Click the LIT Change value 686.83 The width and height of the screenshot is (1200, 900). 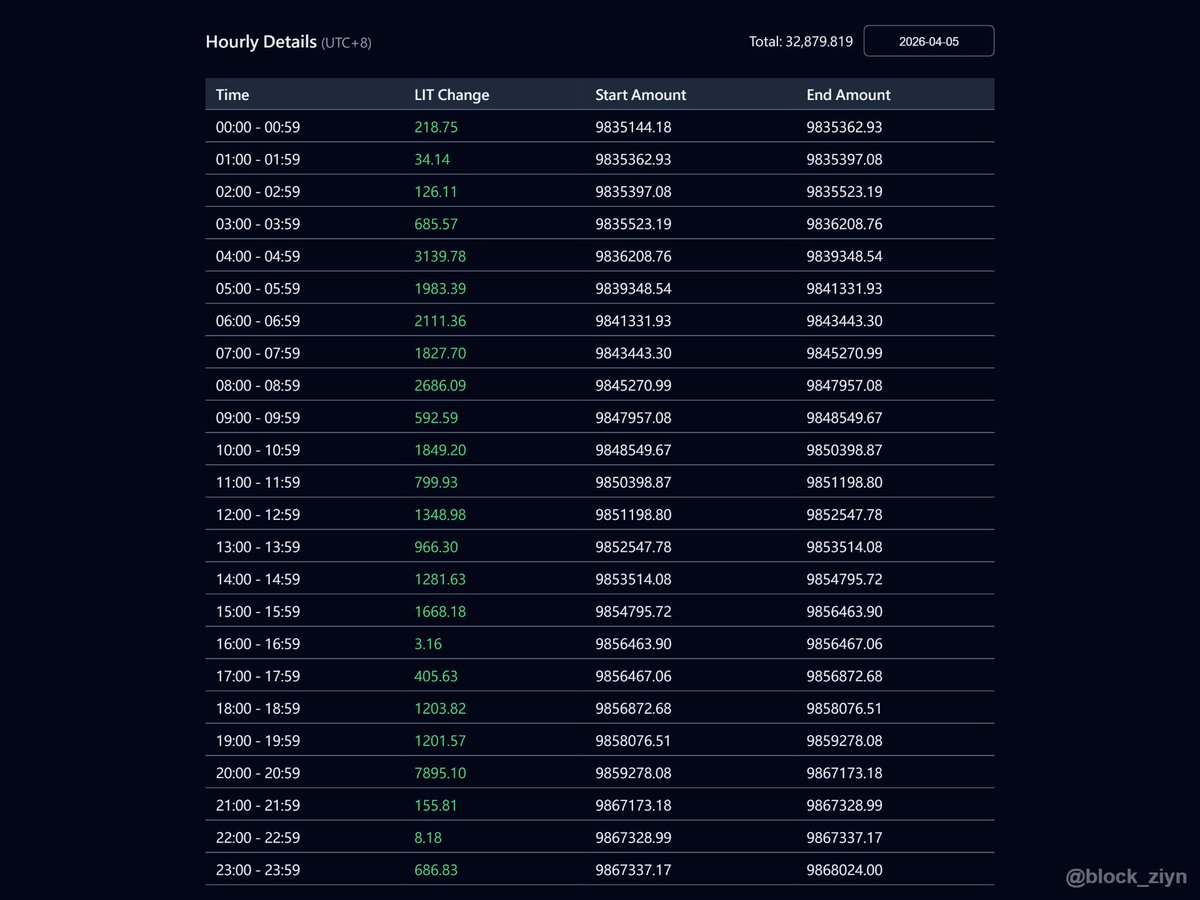436,870
